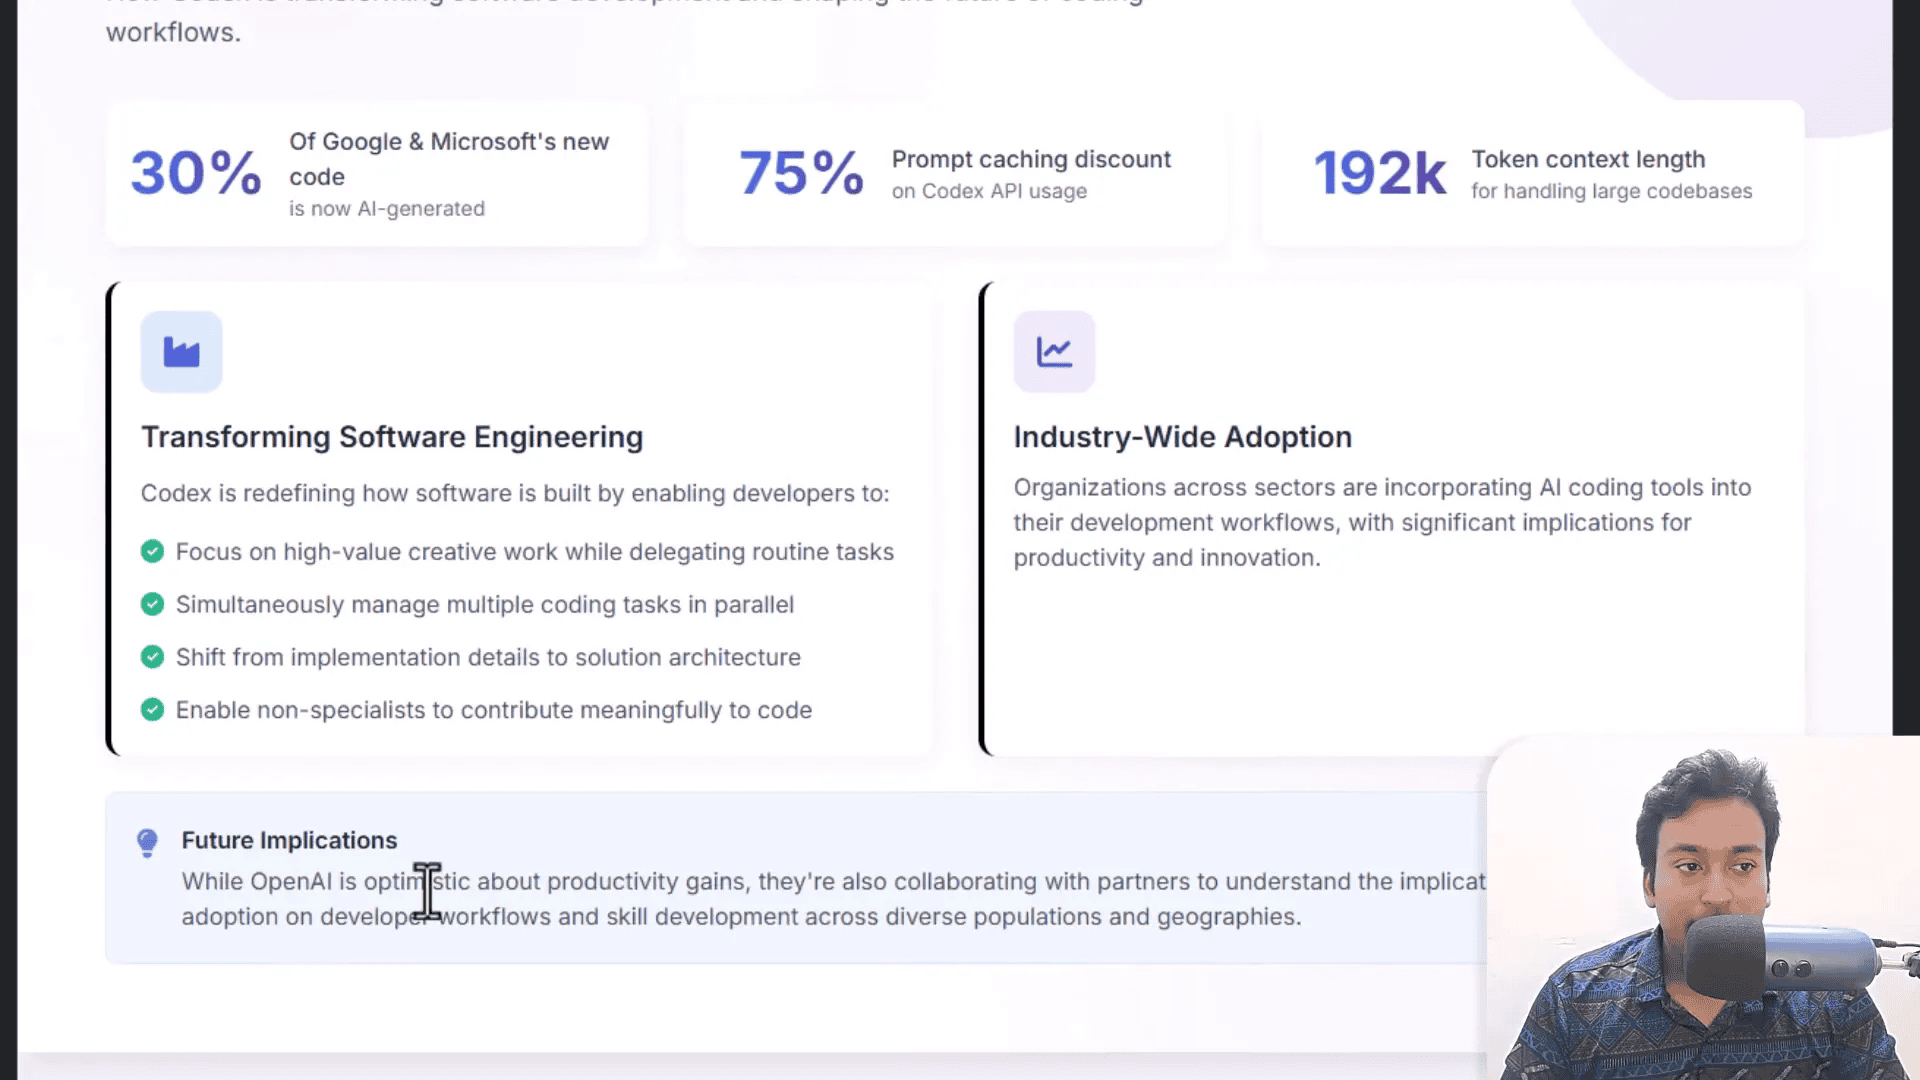Click the green check icon beside 'Simultaneously manage multiple coding tasks'
The height and width of the screenshot is (1080, 1920).
tap(152, 604)
